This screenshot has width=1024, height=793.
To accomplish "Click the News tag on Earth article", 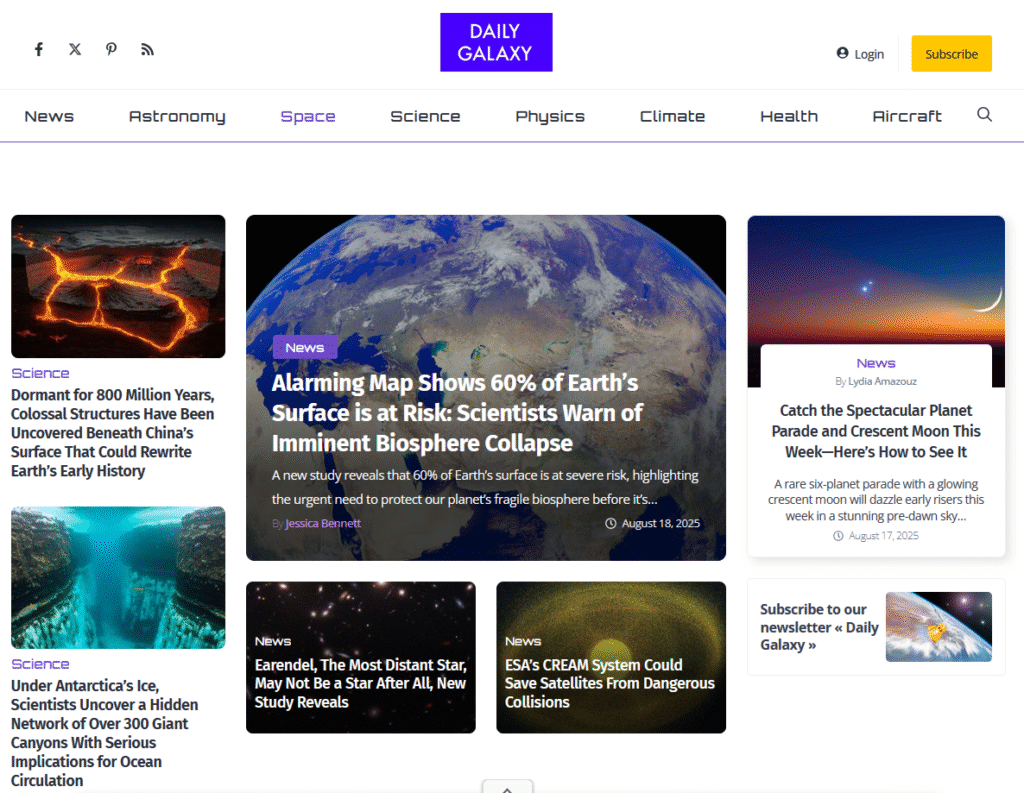I will pyautogui.click(x=305, y=348).
